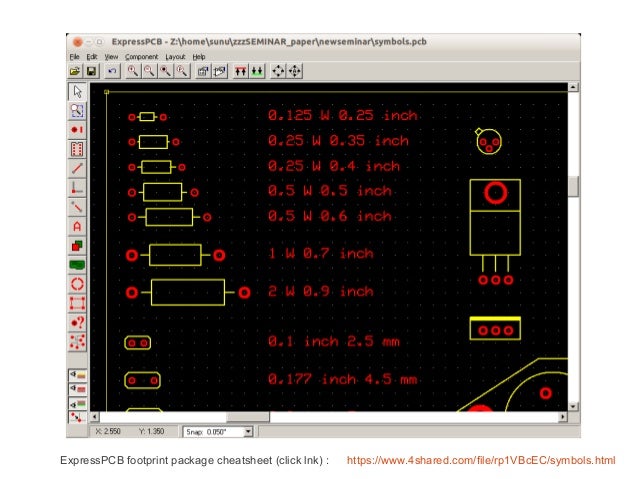Select the scattered dots net tool
Viewport: 638px width, 479px height.
(x=77, y=342)
